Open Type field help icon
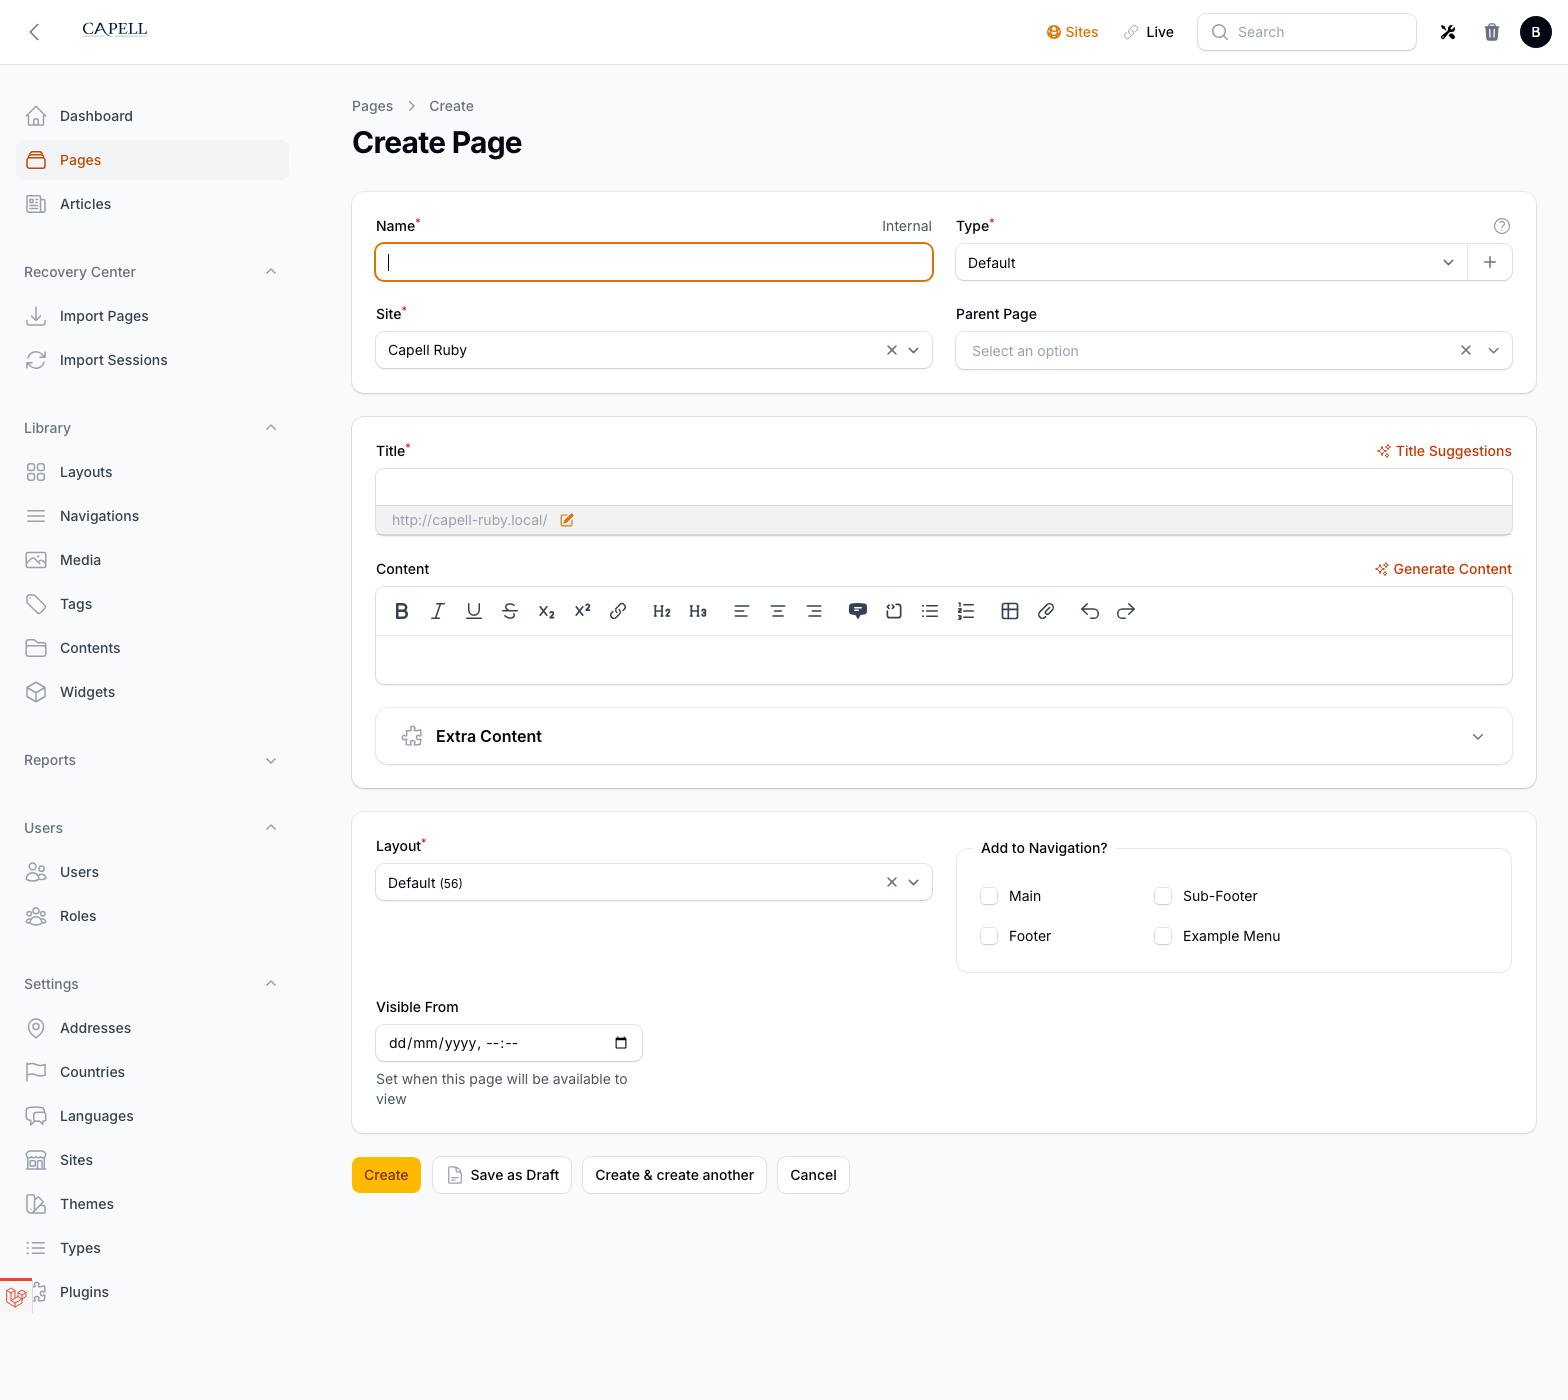The width and height of the screenshot is (1568, 1400). pyautogui.click(x=1502, y=226)
